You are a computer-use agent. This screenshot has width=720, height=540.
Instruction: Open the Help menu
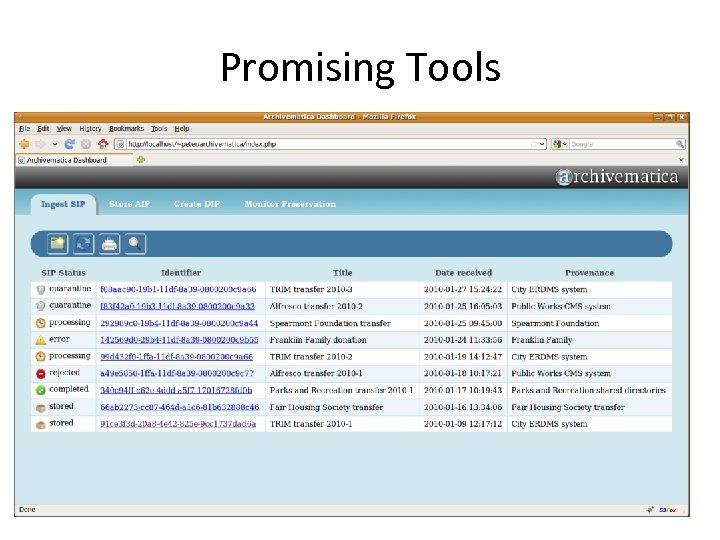182,129
